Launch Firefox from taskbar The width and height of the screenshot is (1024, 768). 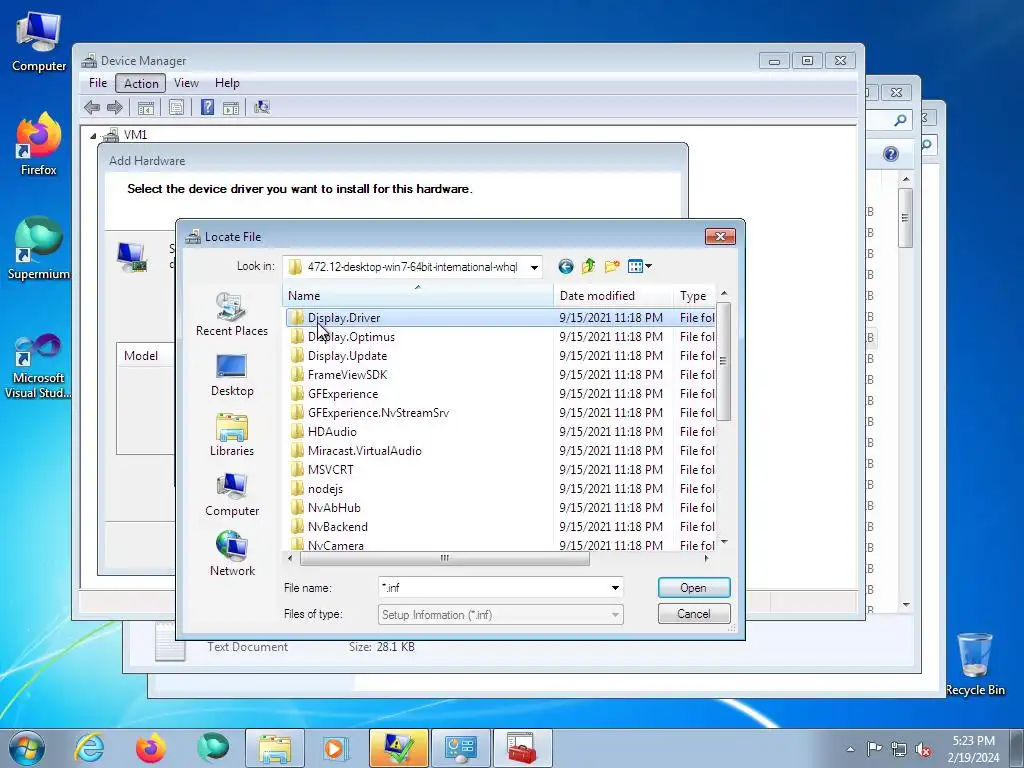click(150, 748)
